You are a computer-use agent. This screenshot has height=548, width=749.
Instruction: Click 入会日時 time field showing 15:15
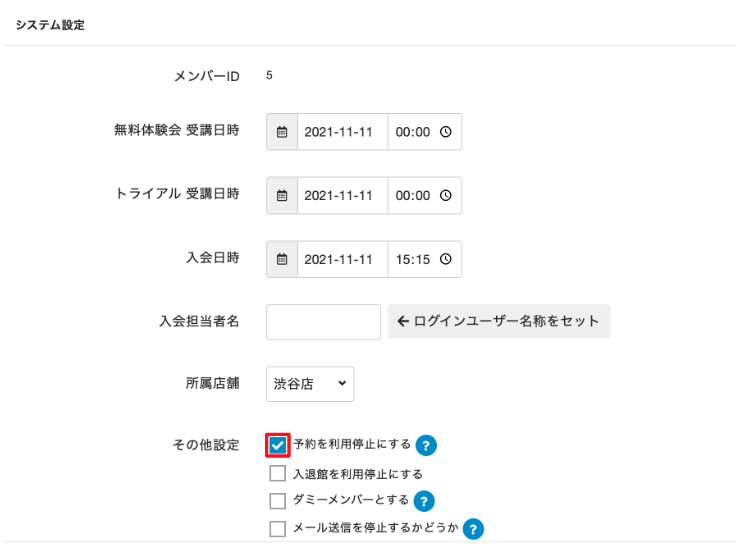coord(414,259)
